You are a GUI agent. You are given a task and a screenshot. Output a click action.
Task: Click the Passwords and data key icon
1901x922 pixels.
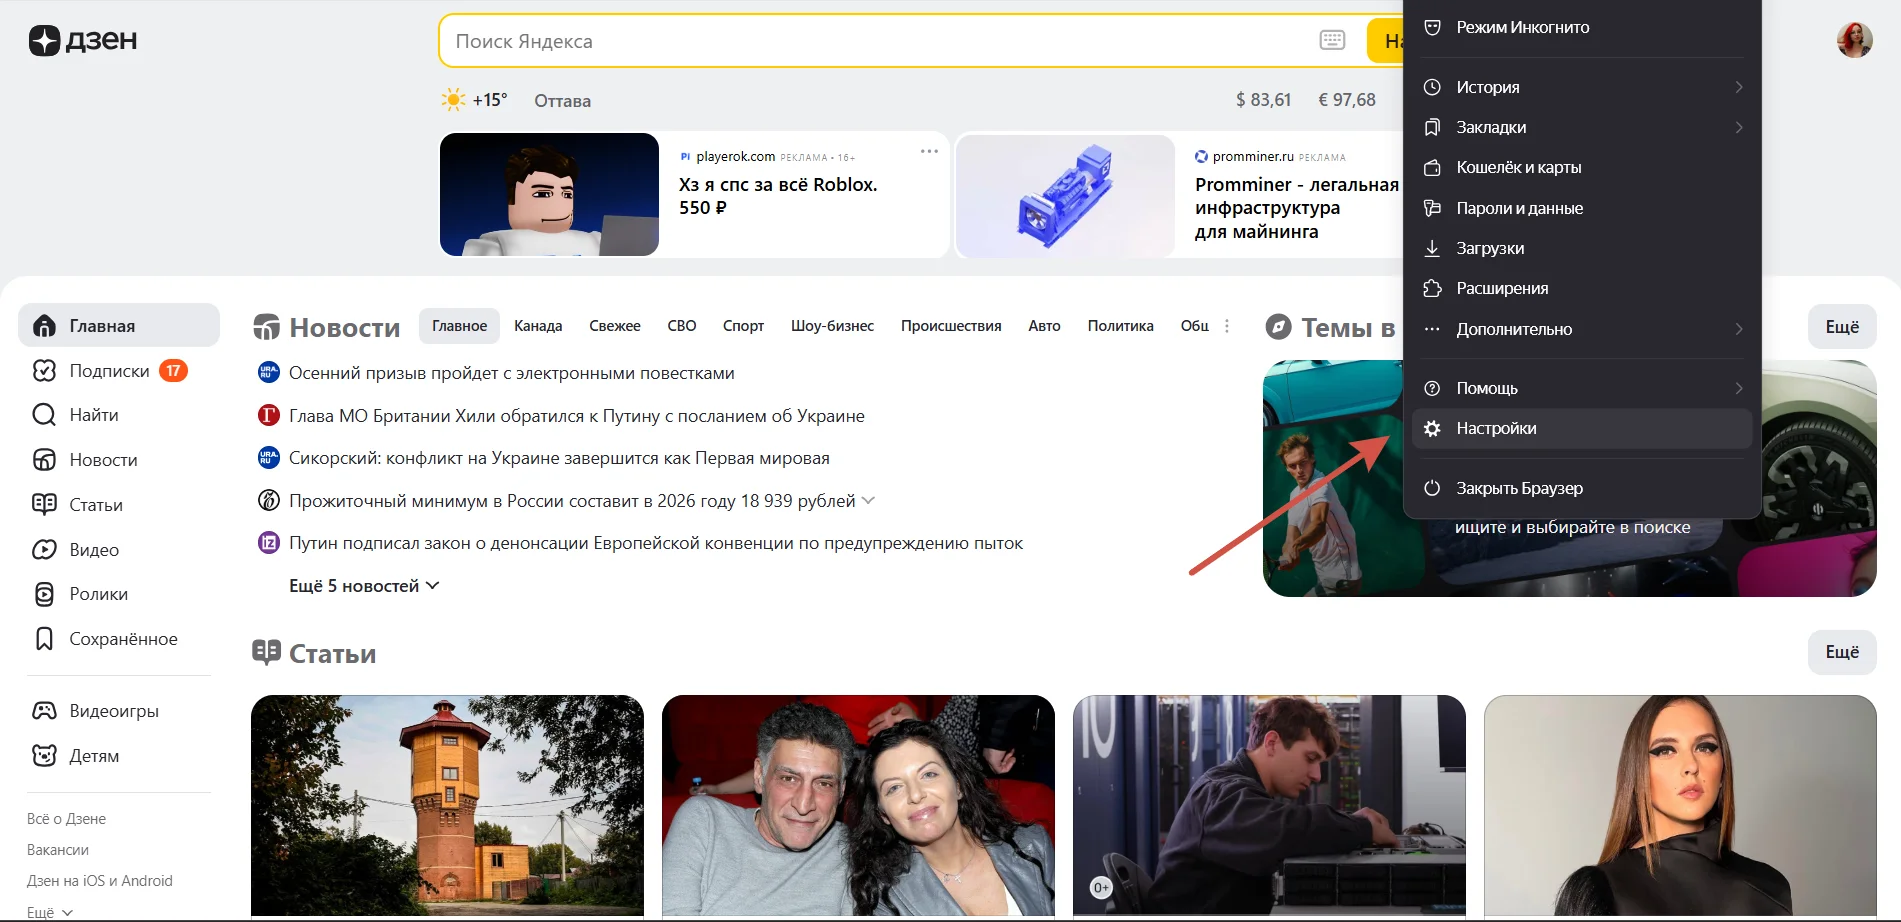click(1432, 208)
